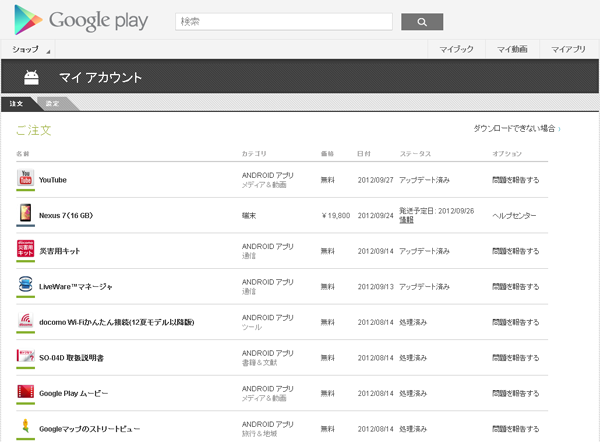600x442 pixels.
Task: Switch to the 設定 tab
Action: (x=53, y=104)
